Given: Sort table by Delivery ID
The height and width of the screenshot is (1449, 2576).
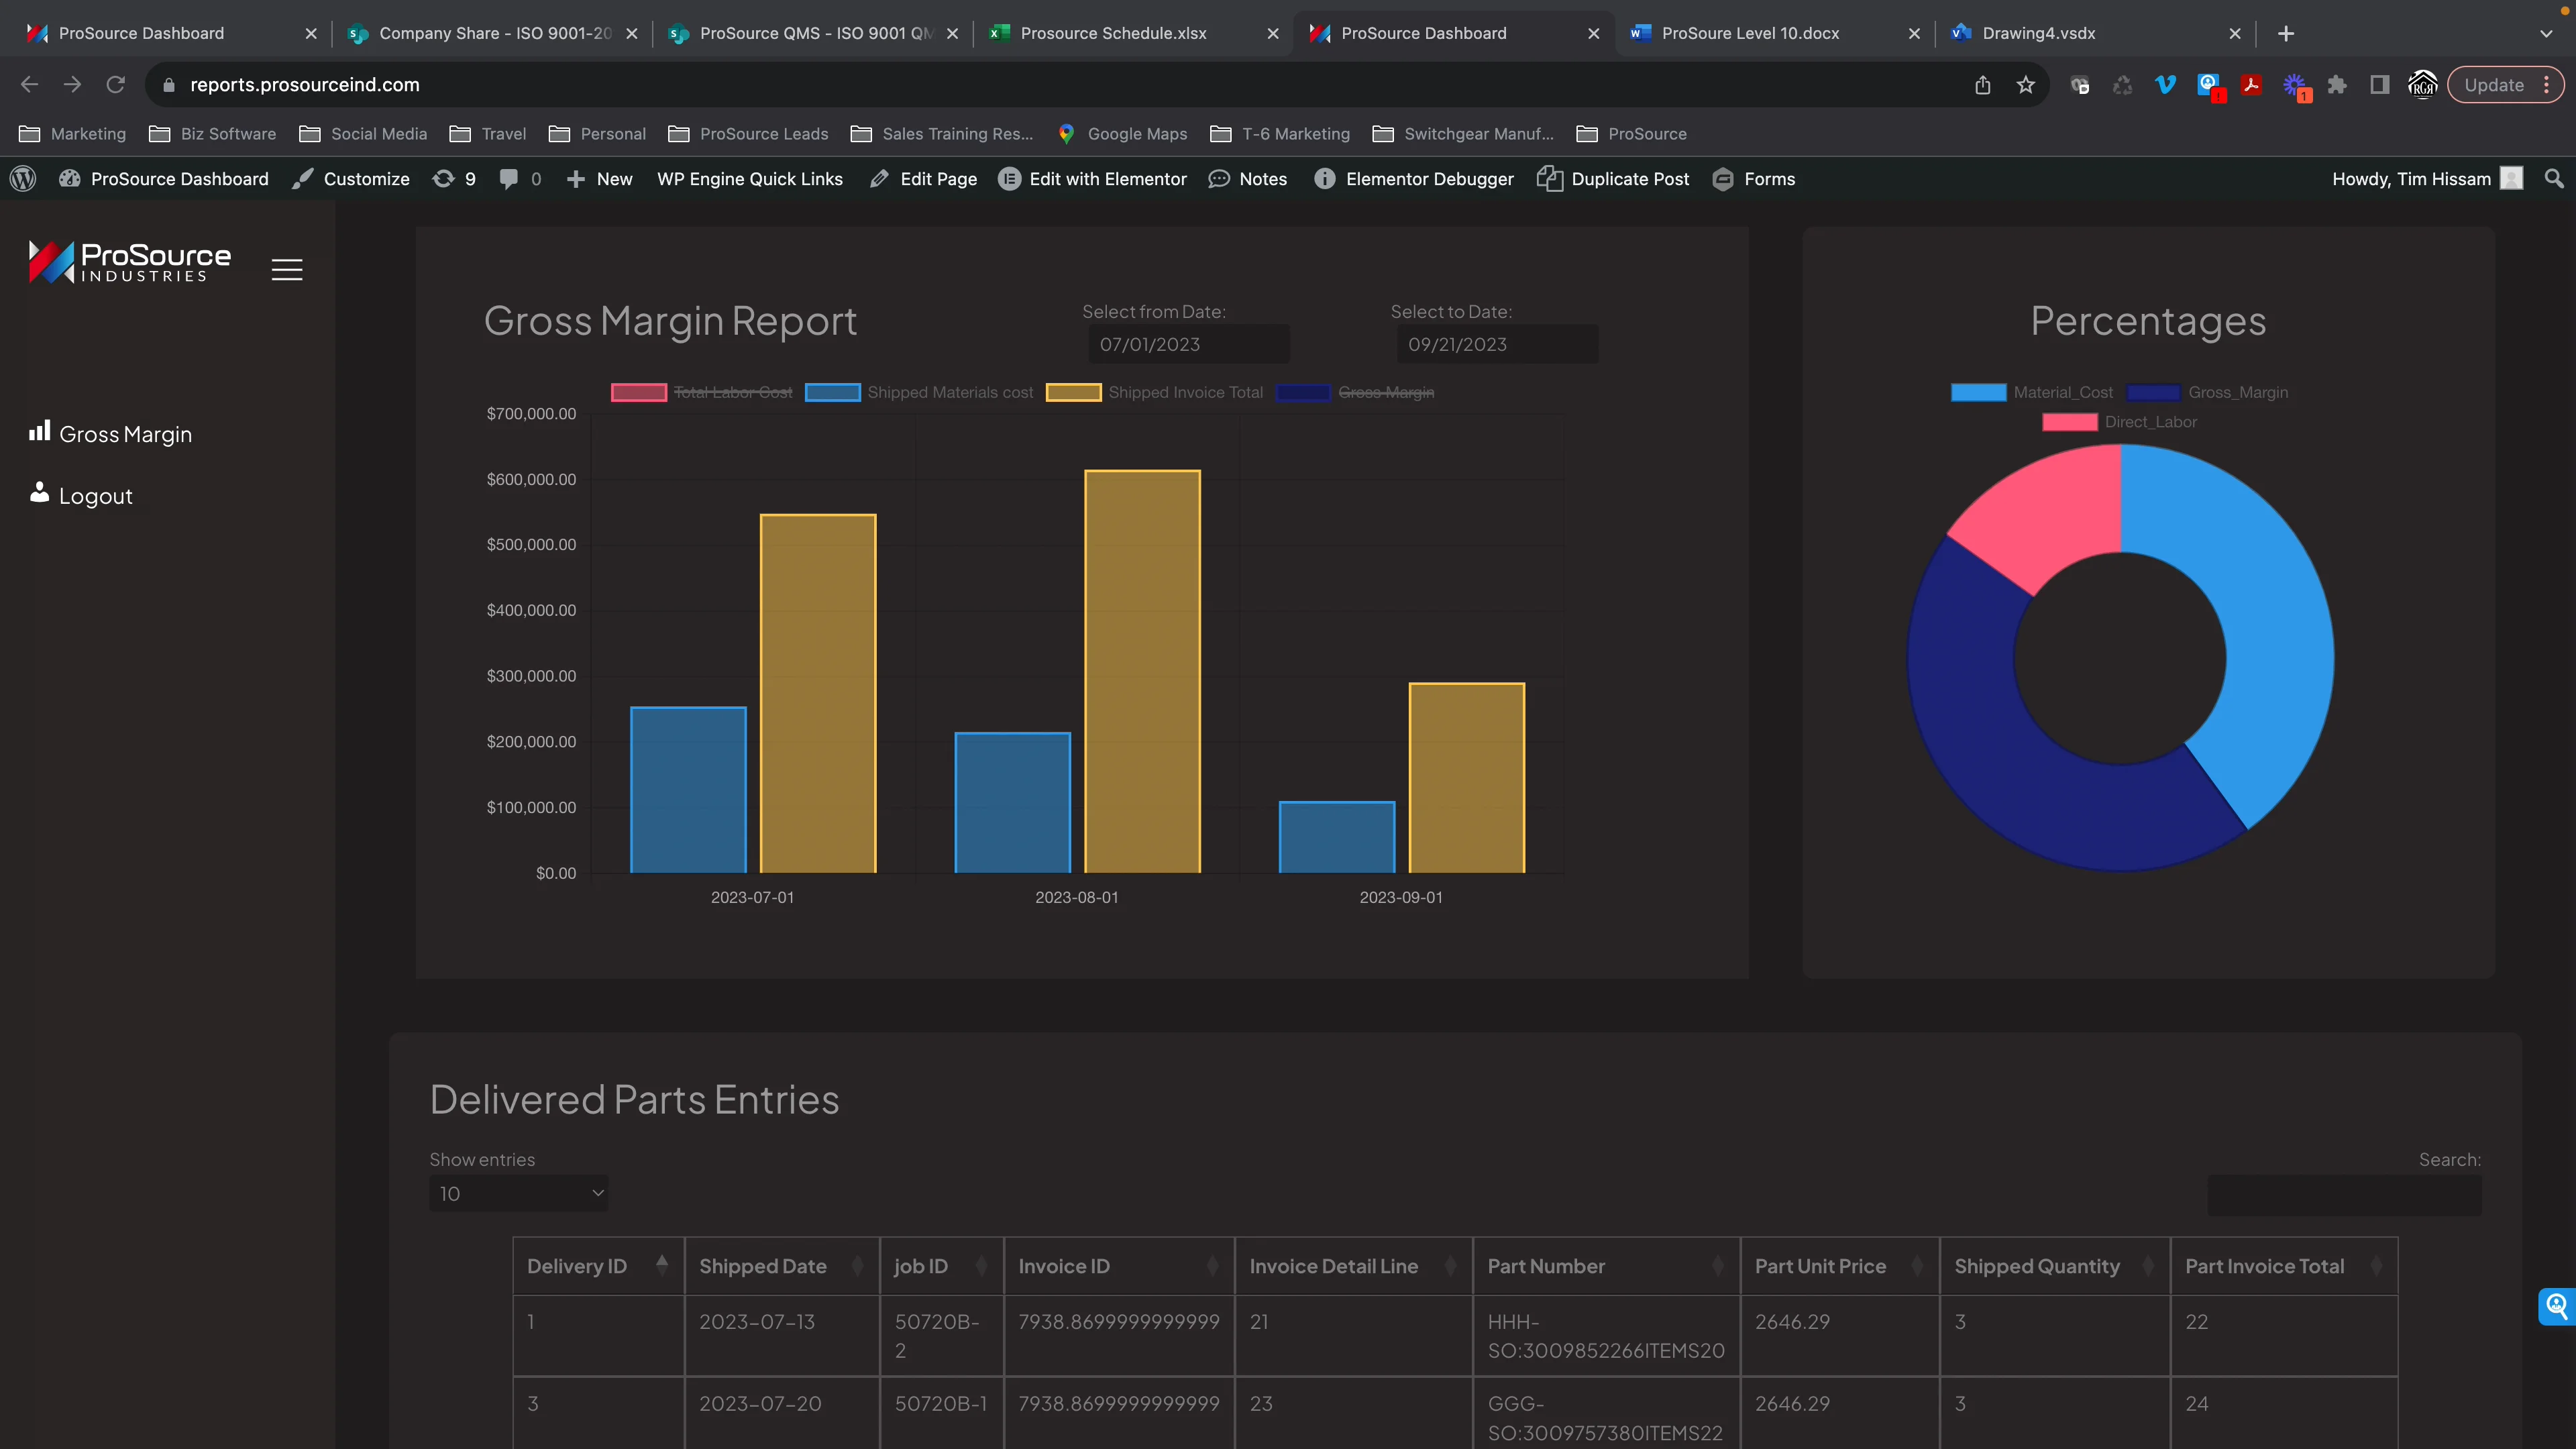Looking at the screenshot, I should 598,1266.
